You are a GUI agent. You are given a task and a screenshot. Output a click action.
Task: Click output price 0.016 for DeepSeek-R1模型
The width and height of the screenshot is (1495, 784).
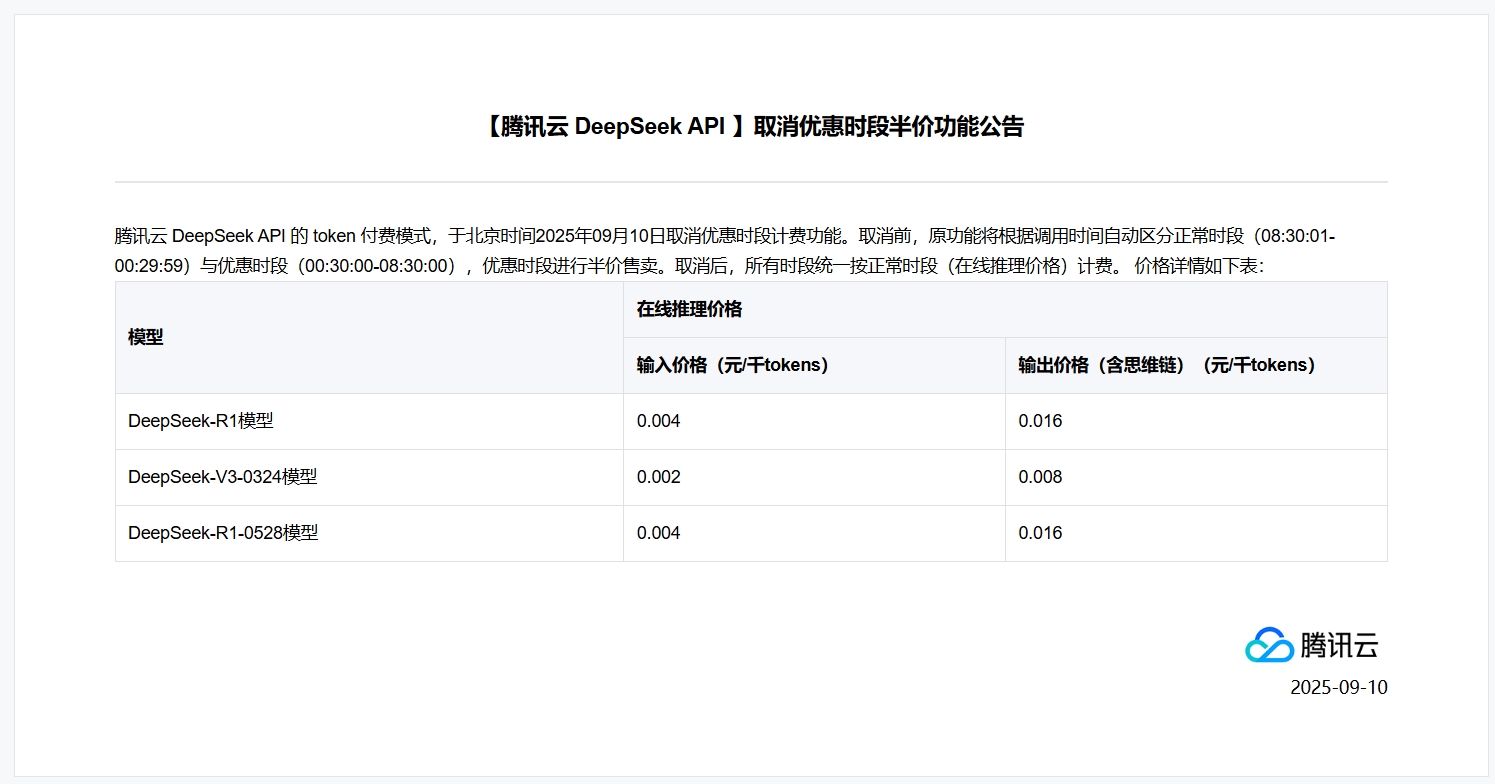1040,422
